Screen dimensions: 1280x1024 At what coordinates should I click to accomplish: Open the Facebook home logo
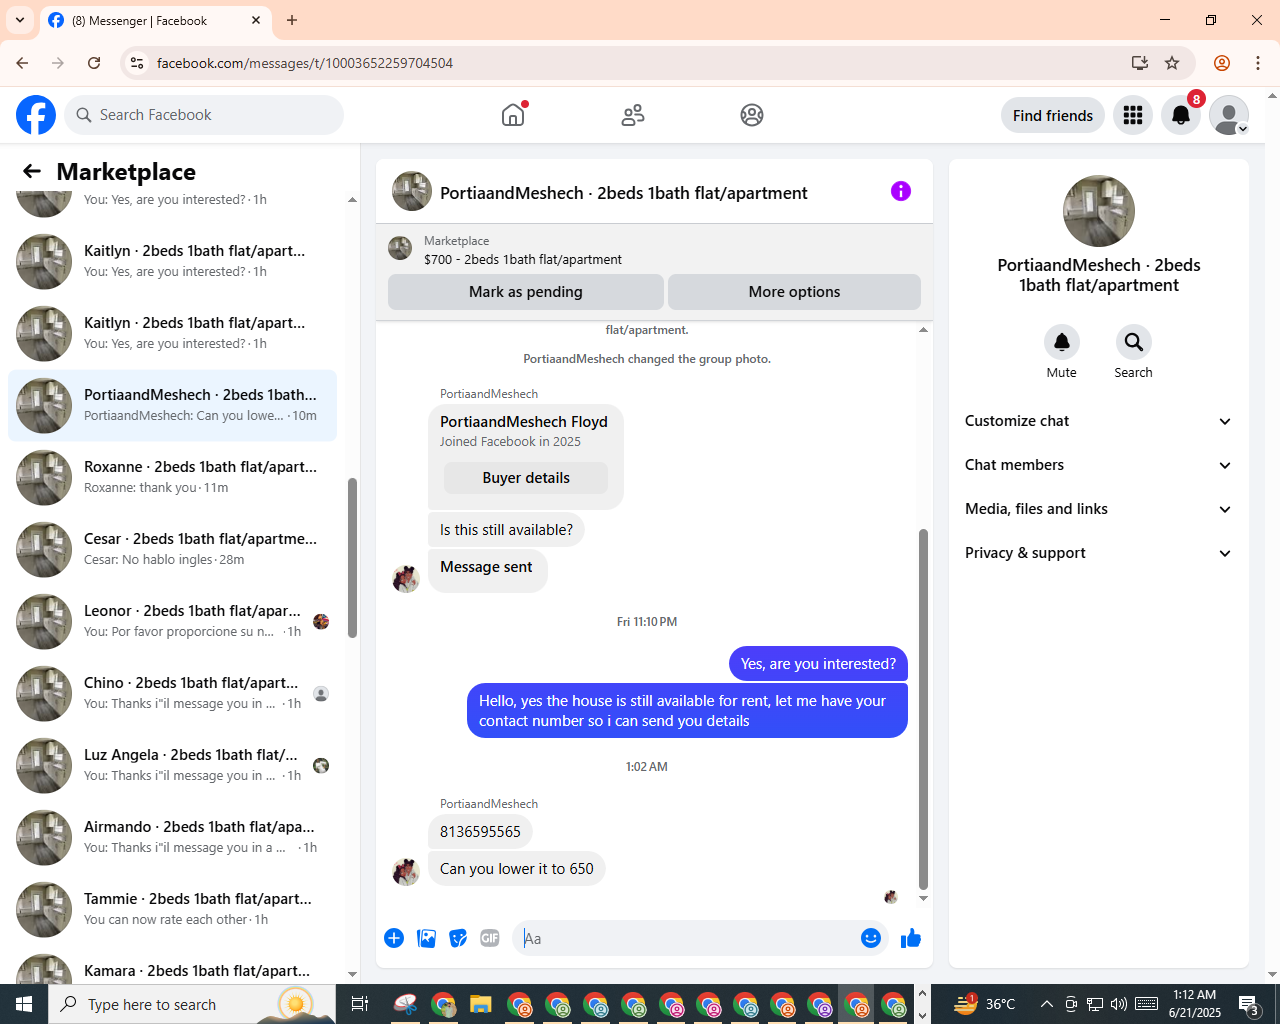pyautogui.click(x=36, y=115)
